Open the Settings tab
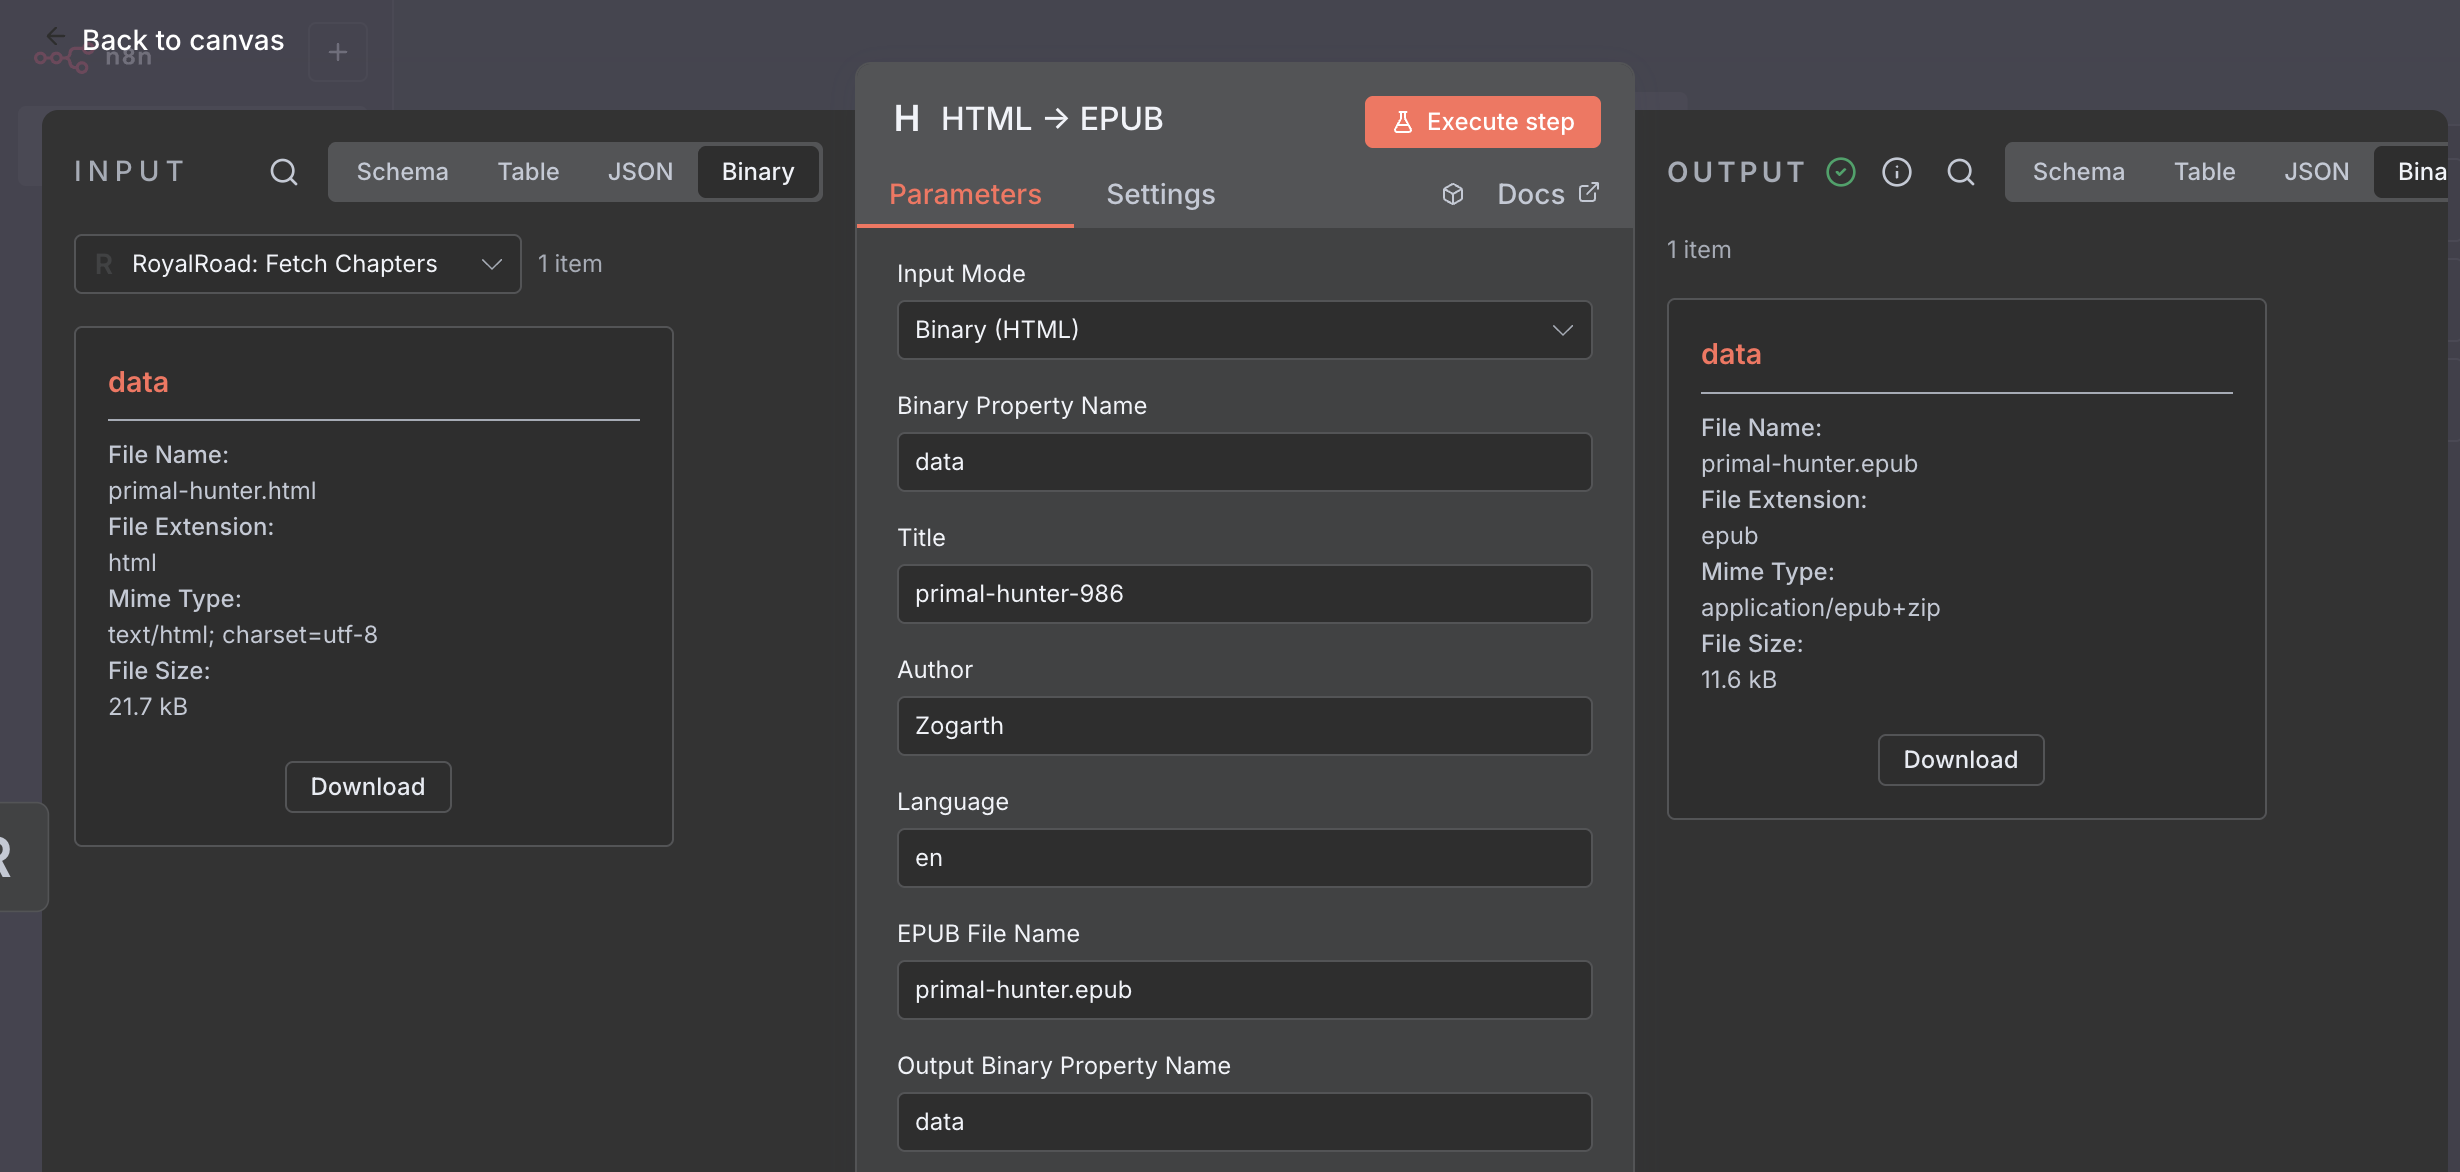Screen dimensions: 2460x1172 1160,194
